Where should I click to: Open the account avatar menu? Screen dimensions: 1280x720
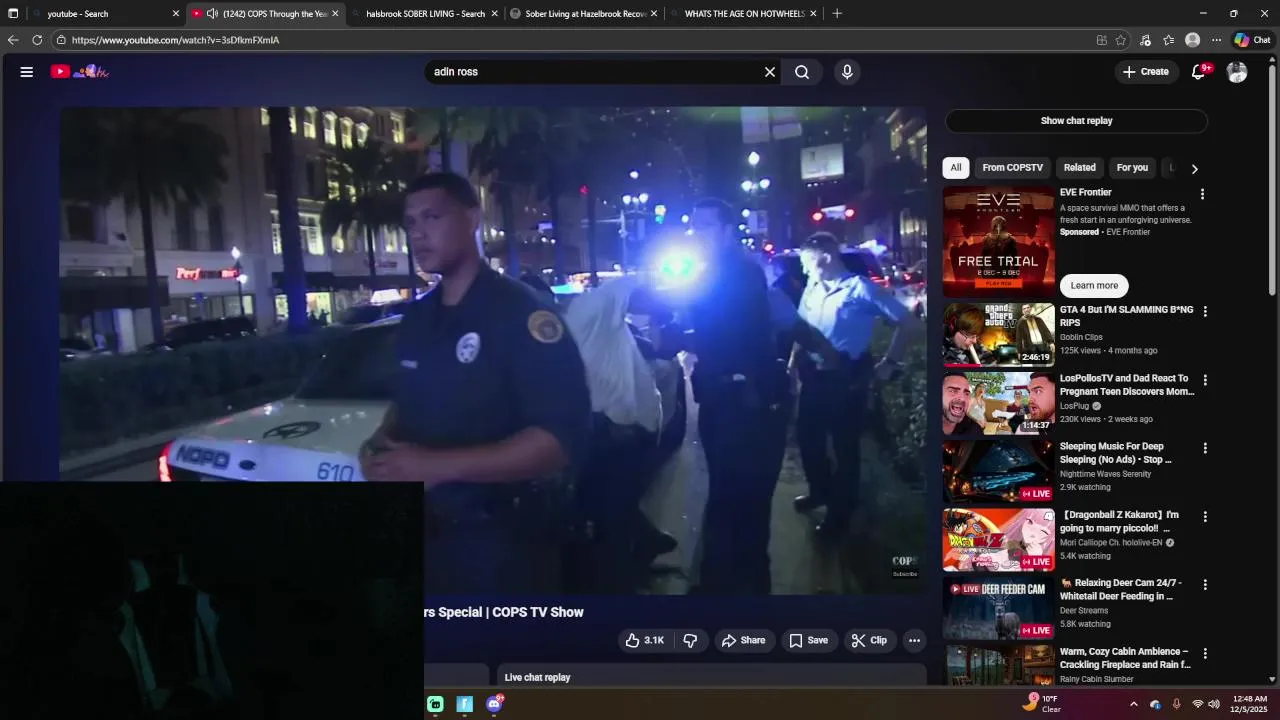pyautogui.click(x=1237, y=72)
